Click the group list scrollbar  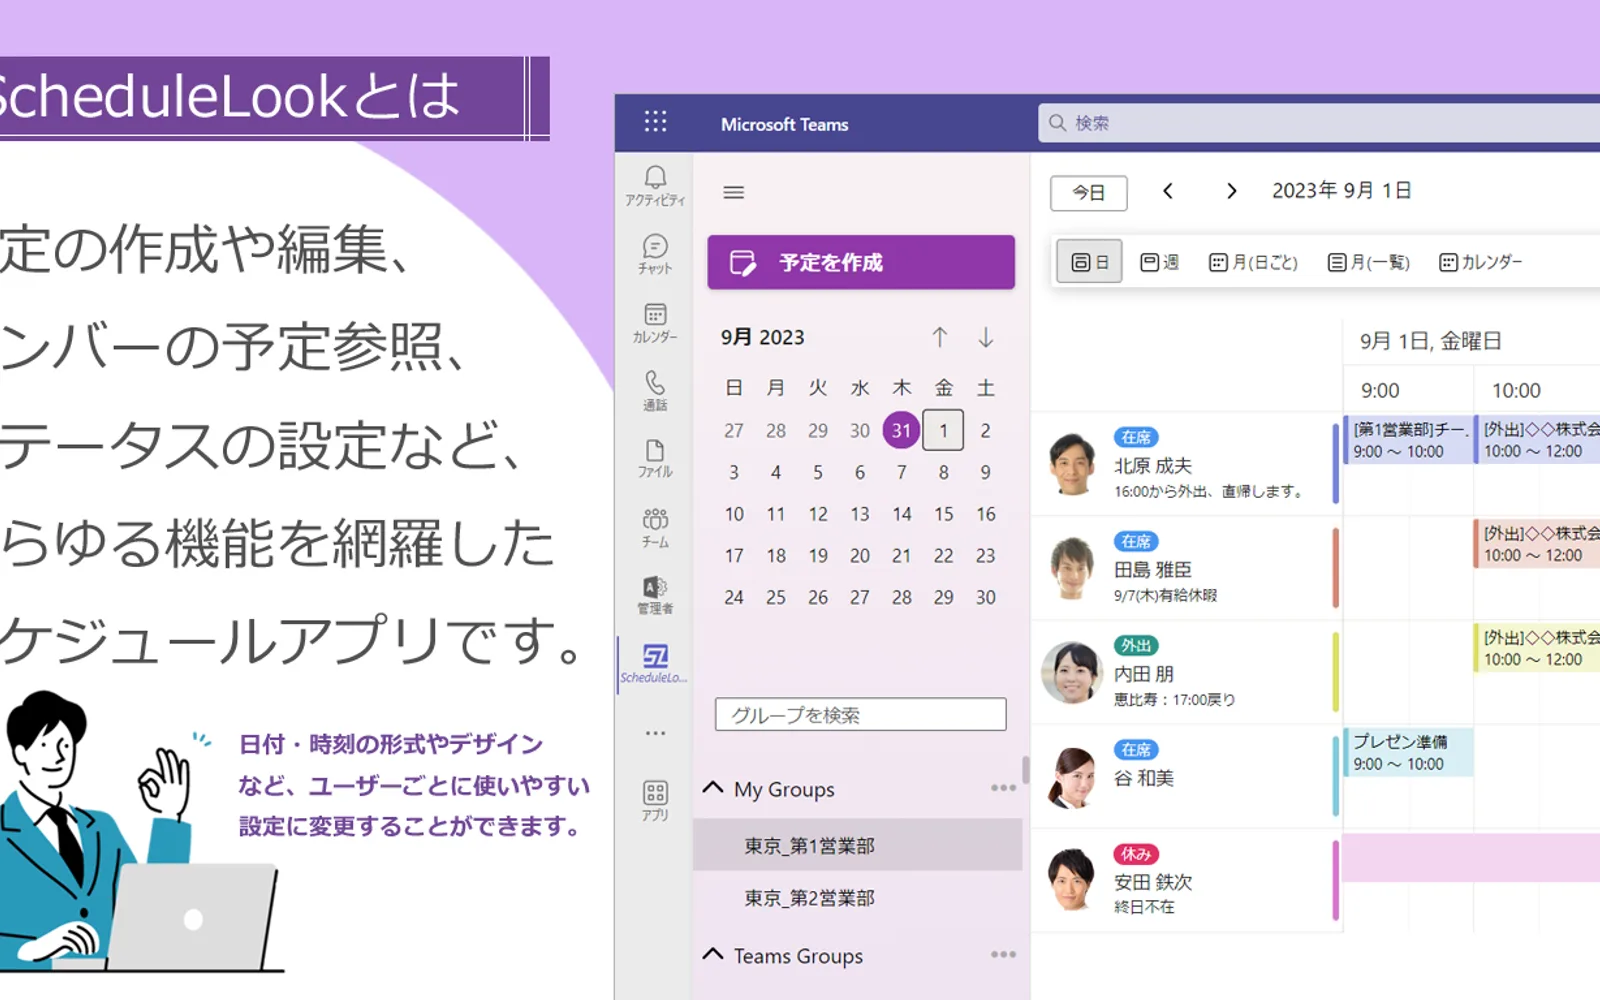click(1025, 770)
